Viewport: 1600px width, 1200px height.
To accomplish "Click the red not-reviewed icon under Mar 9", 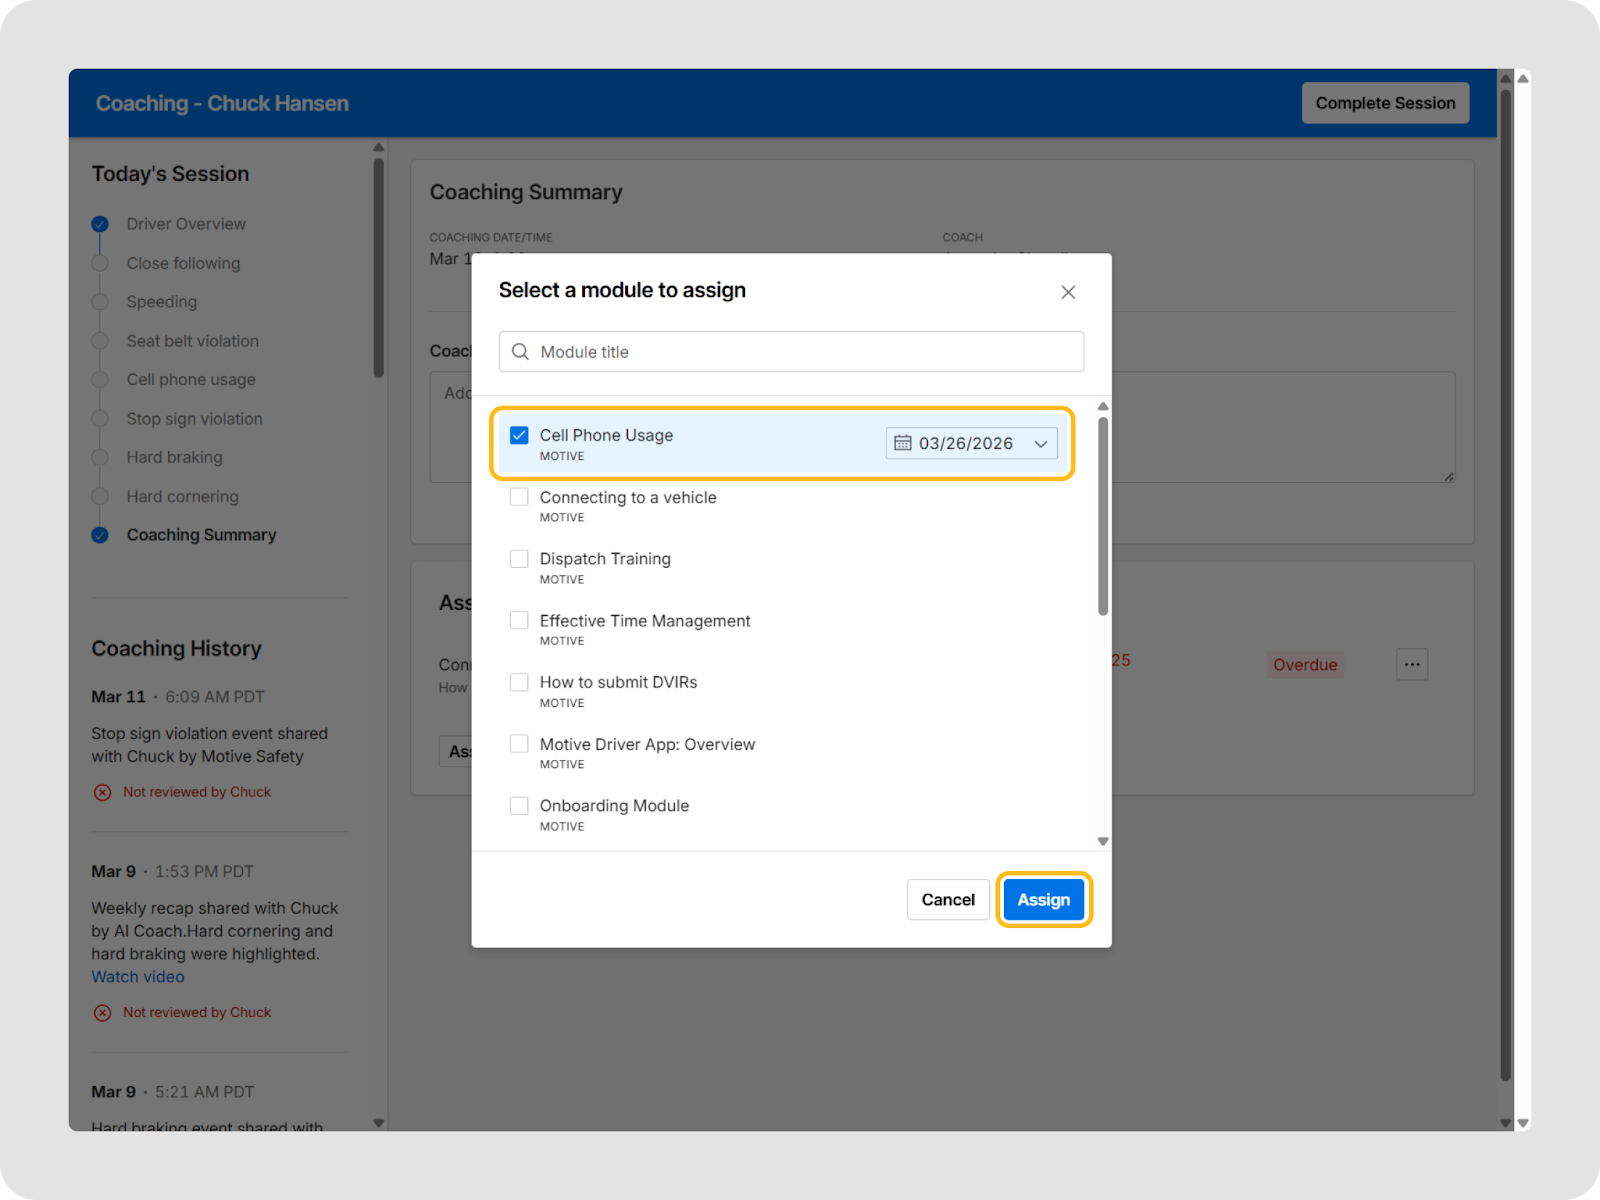I will pos(102,1013).
